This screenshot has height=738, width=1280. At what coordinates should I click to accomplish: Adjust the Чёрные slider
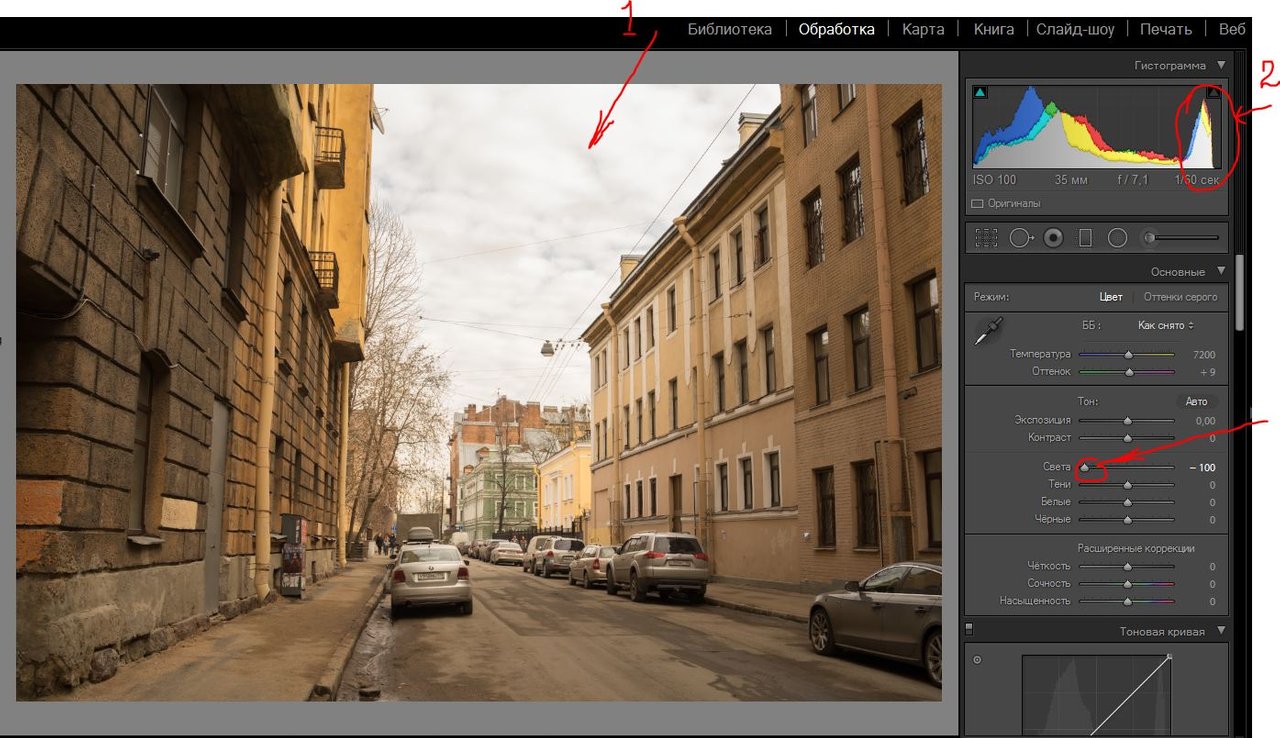pos(1127,520)
